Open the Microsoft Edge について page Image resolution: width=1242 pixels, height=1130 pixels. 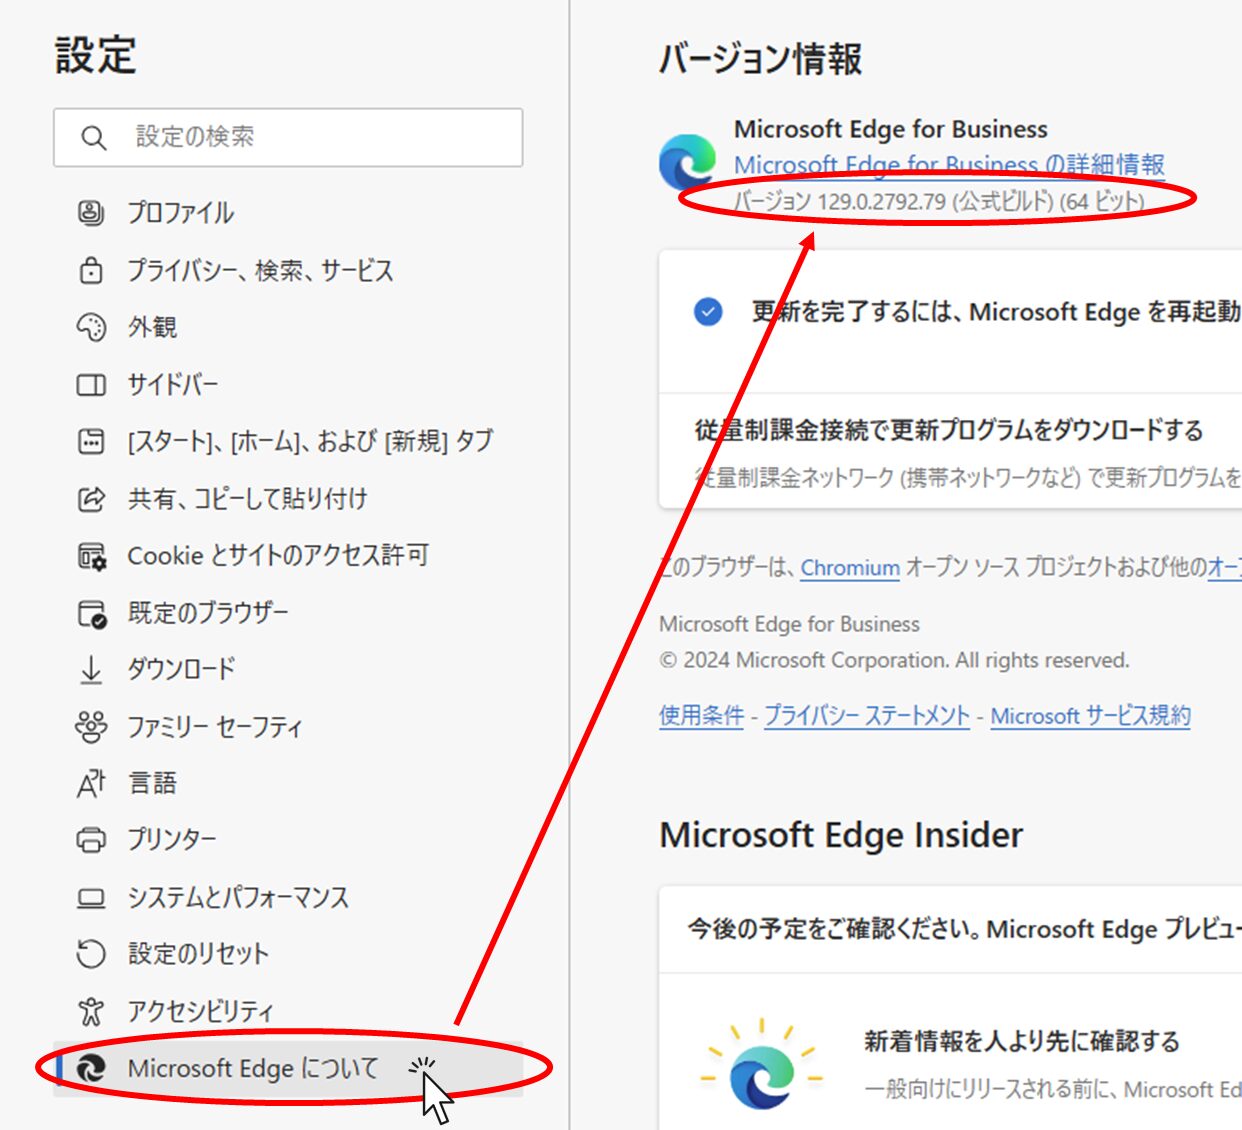click(253, 1068)
